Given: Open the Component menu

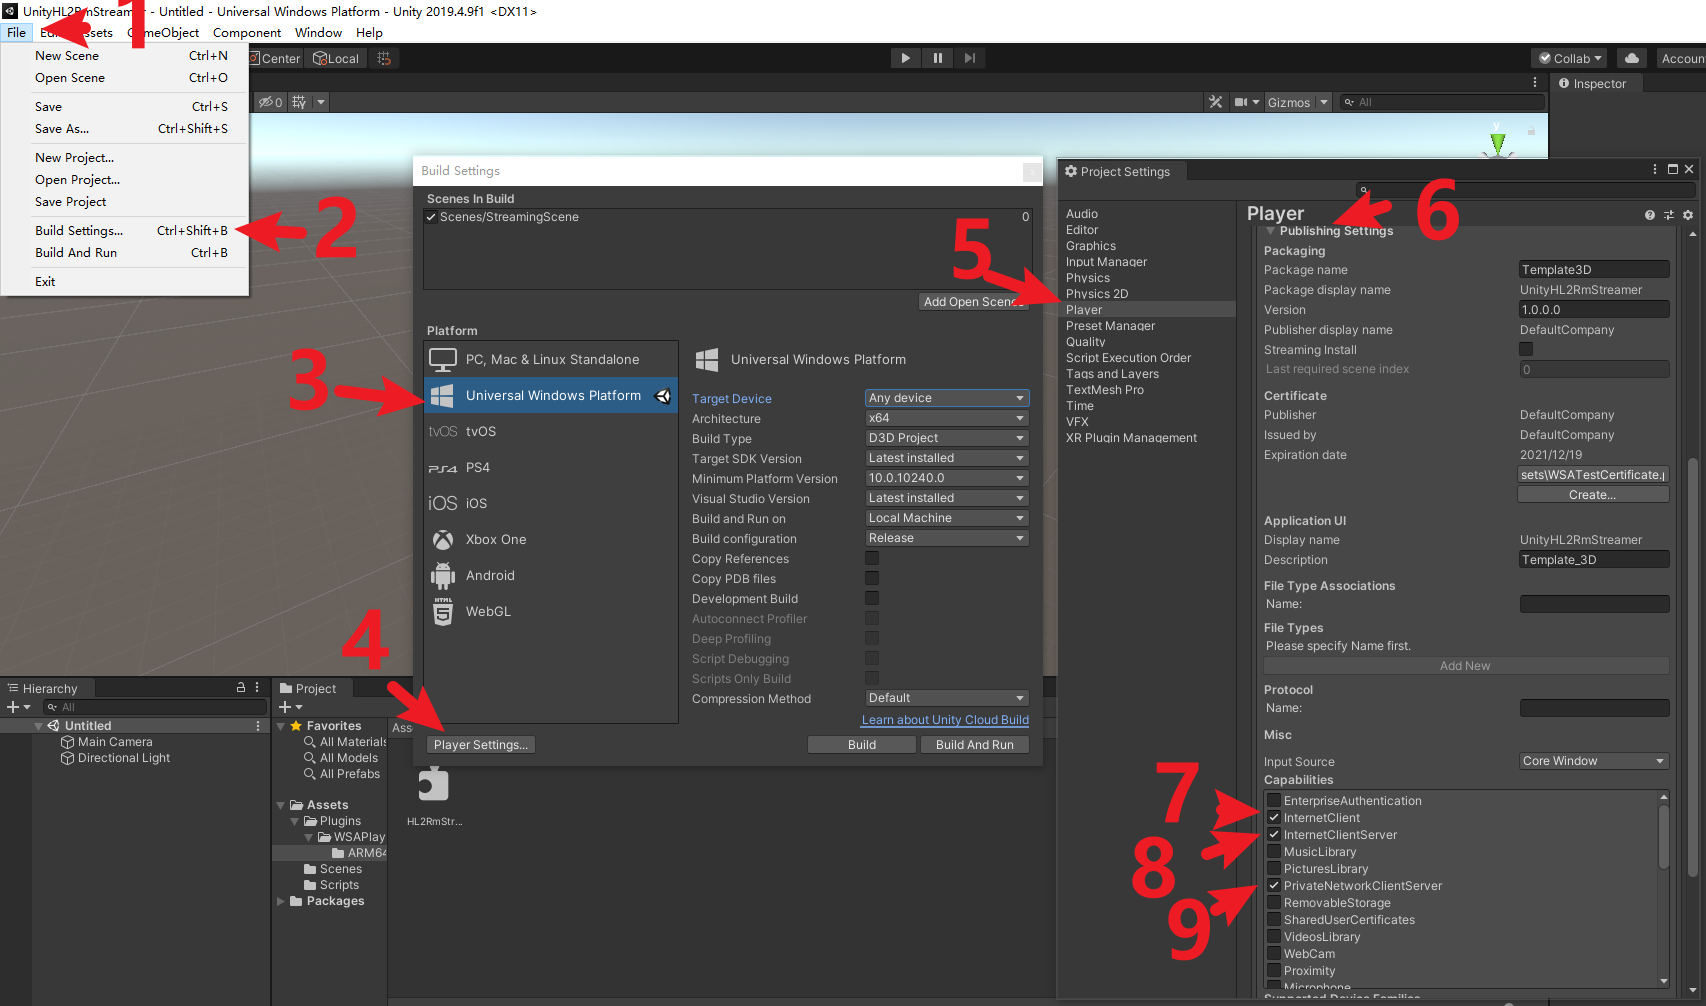Looking at the screenshot, I should pyautogui.click(x=247, y=32).
